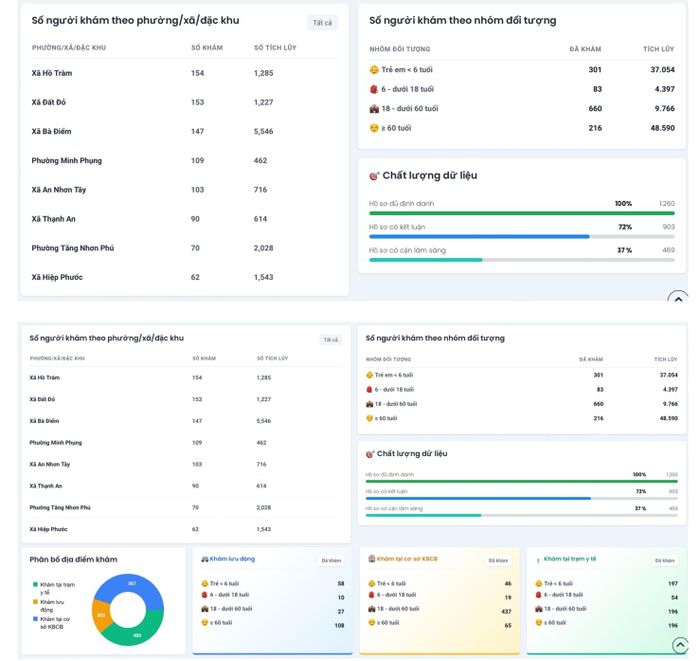Viewport: 700px width, 661px height.
Task: Open Đã khám selector in Khám tại cơ sở KBCB card
Action: 498,561
